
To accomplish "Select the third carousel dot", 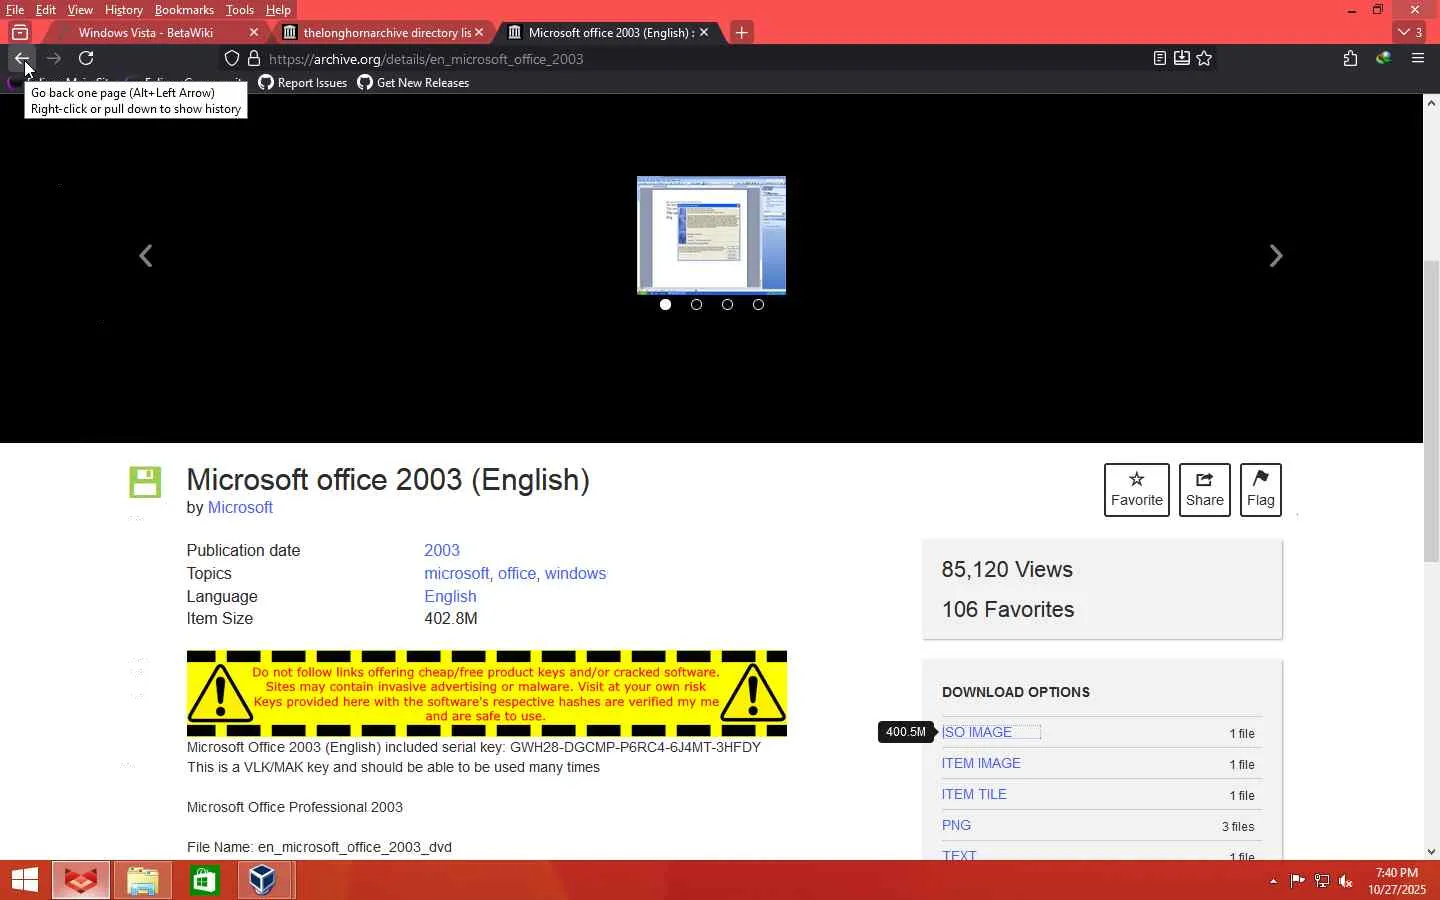I will 727,304.
